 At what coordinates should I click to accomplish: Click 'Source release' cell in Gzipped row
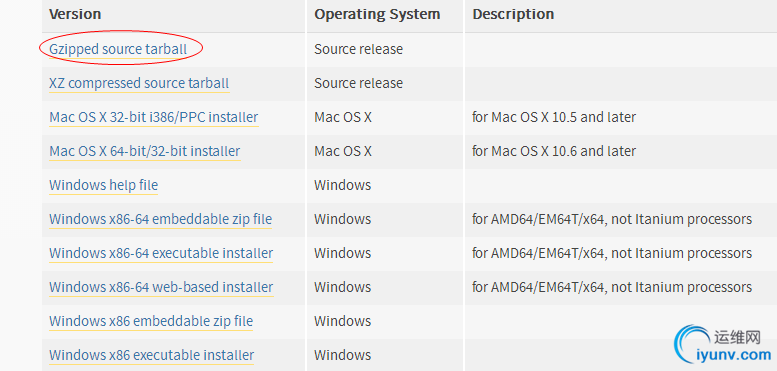(x=358, y=50)
